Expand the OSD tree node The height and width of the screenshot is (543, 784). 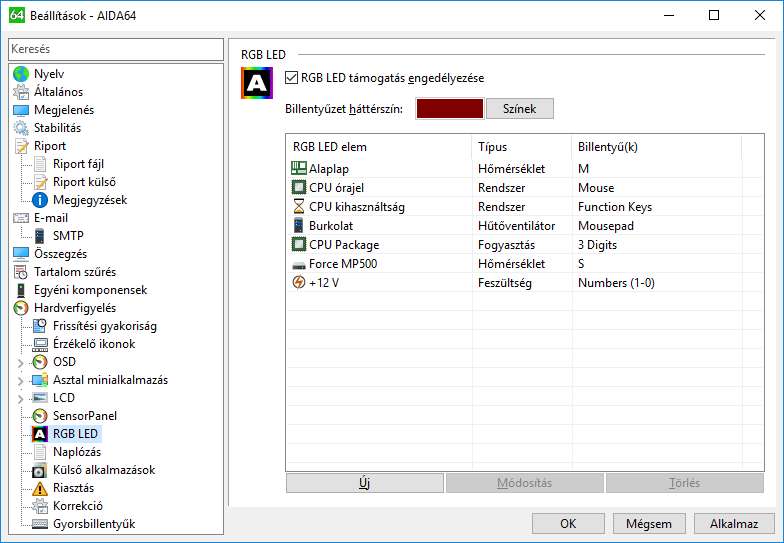pyautogui.click(x=21, y=362)
